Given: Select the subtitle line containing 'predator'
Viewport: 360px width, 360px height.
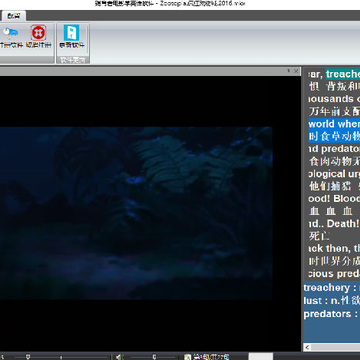Looking at the screenshot, I should 334,149.
